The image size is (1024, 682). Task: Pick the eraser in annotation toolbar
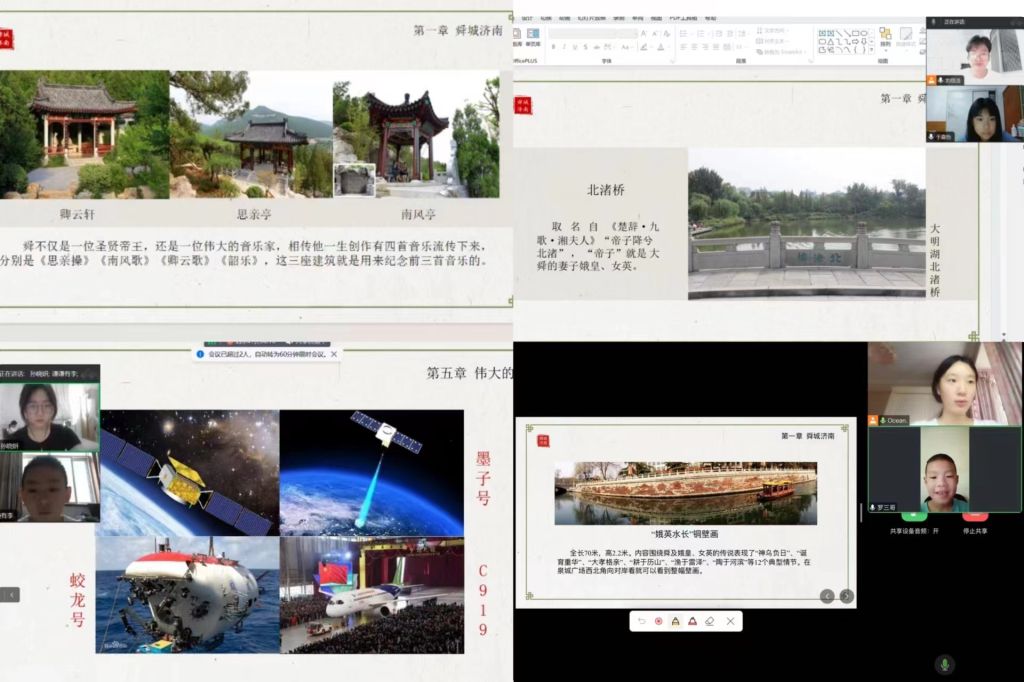pyautogui.click(x=710, y=621)
